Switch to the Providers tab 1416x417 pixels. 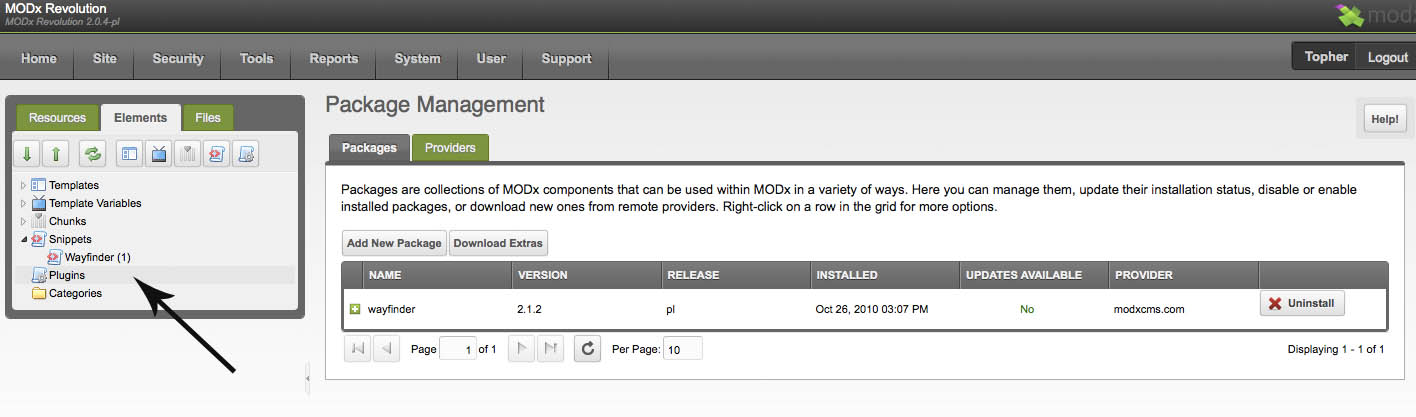(450, 147)
